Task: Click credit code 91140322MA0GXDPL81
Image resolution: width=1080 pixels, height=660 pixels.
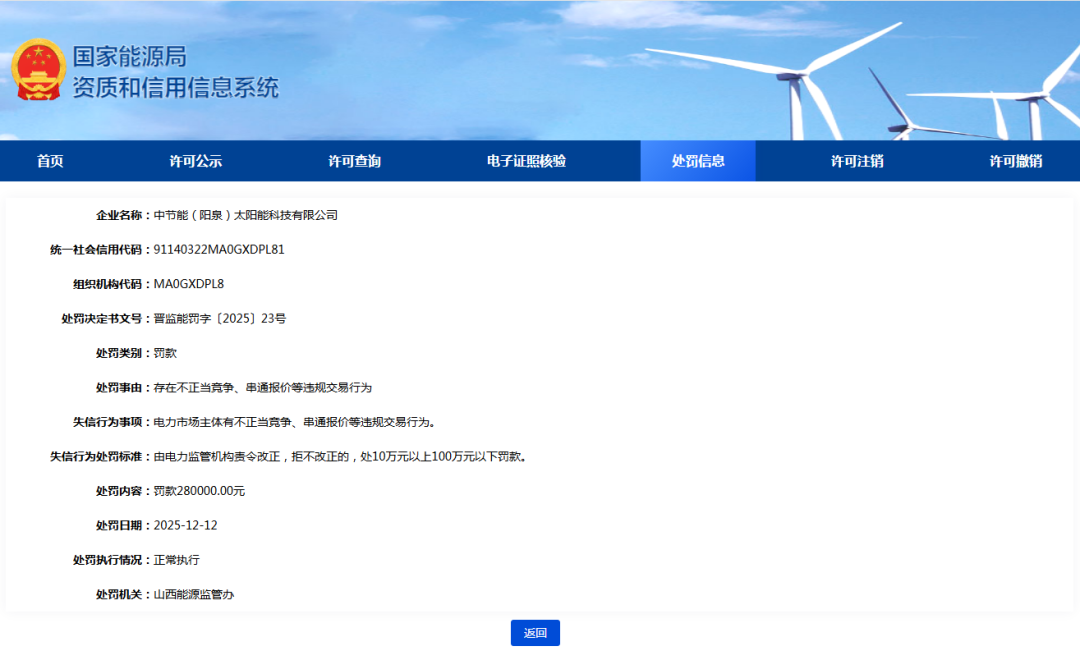Action: tap(219, 250)
